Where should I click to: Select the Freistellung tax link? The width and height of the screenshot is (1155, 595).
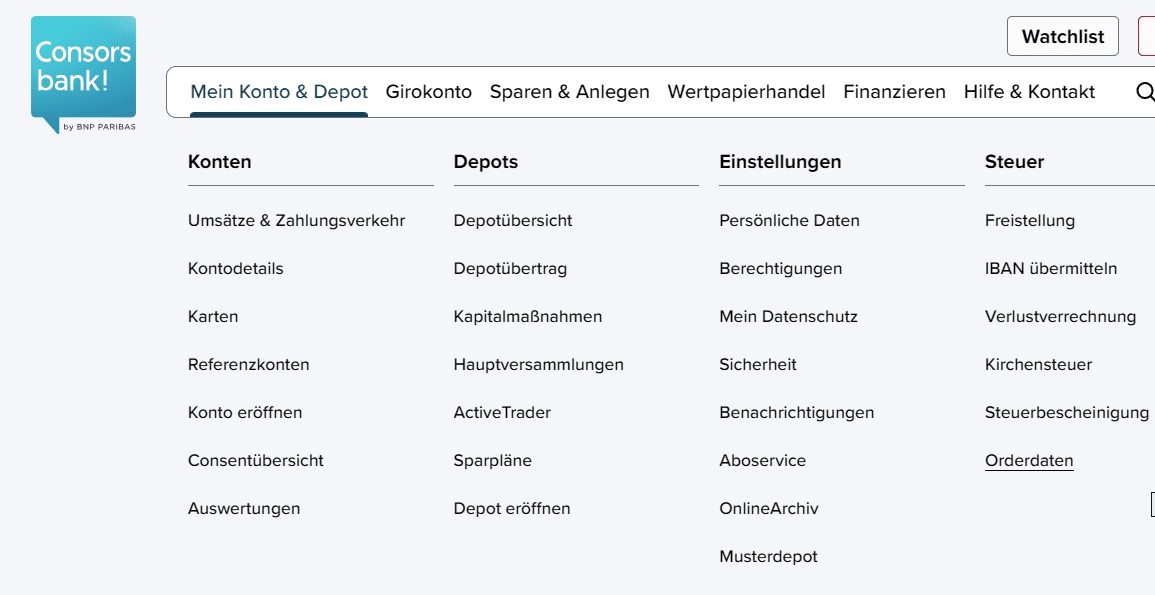click(x=1029, y=220)
